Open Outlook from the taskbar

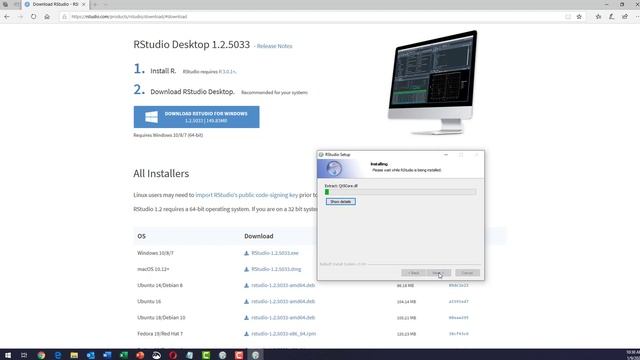pos(90,355)
